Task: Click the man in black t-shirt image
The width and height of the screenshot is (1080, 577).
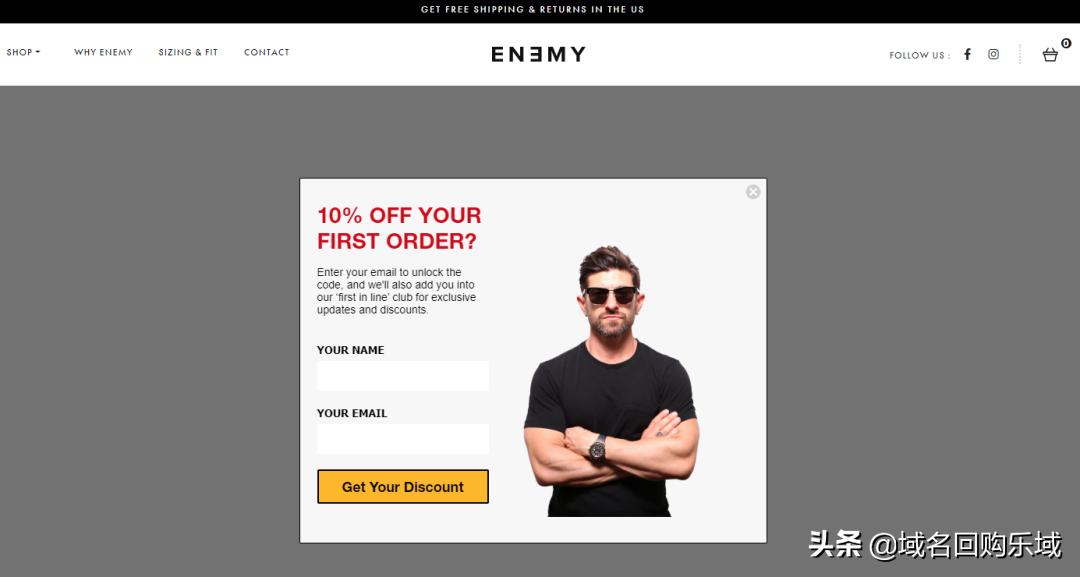Action: pos(611,381)
